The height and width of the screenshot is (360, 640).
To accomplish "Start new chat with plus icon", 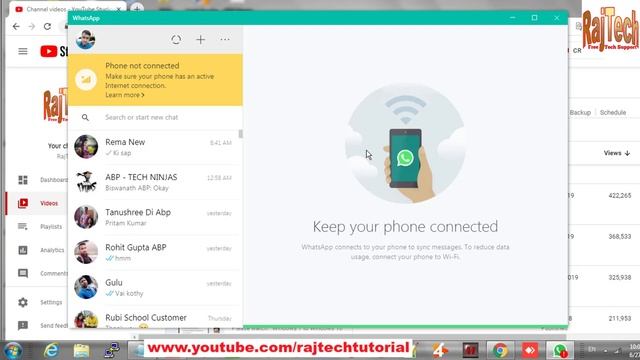I will tap(200, 40).
